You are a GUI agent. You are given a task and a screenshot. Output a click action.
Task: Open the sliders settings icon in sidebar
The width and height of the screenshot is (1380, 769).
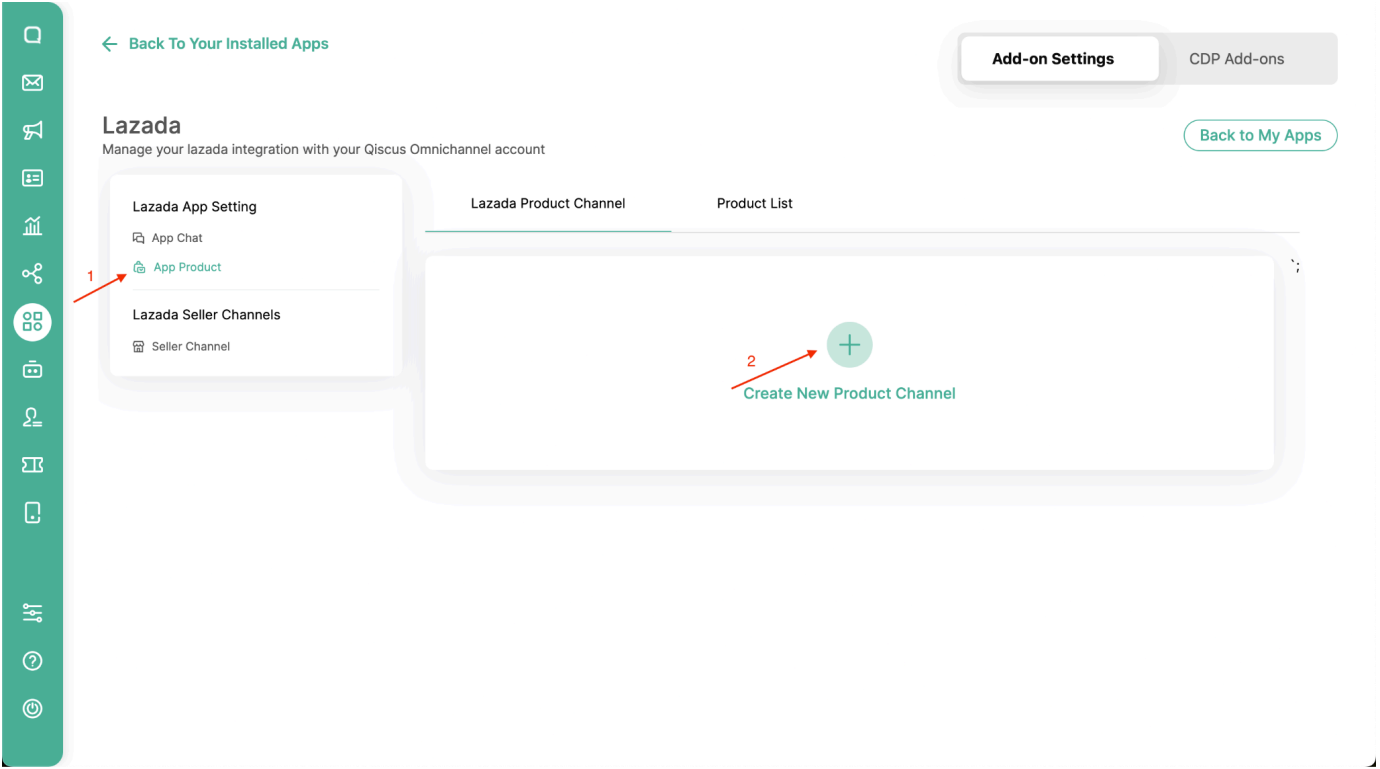click(32, 613)
